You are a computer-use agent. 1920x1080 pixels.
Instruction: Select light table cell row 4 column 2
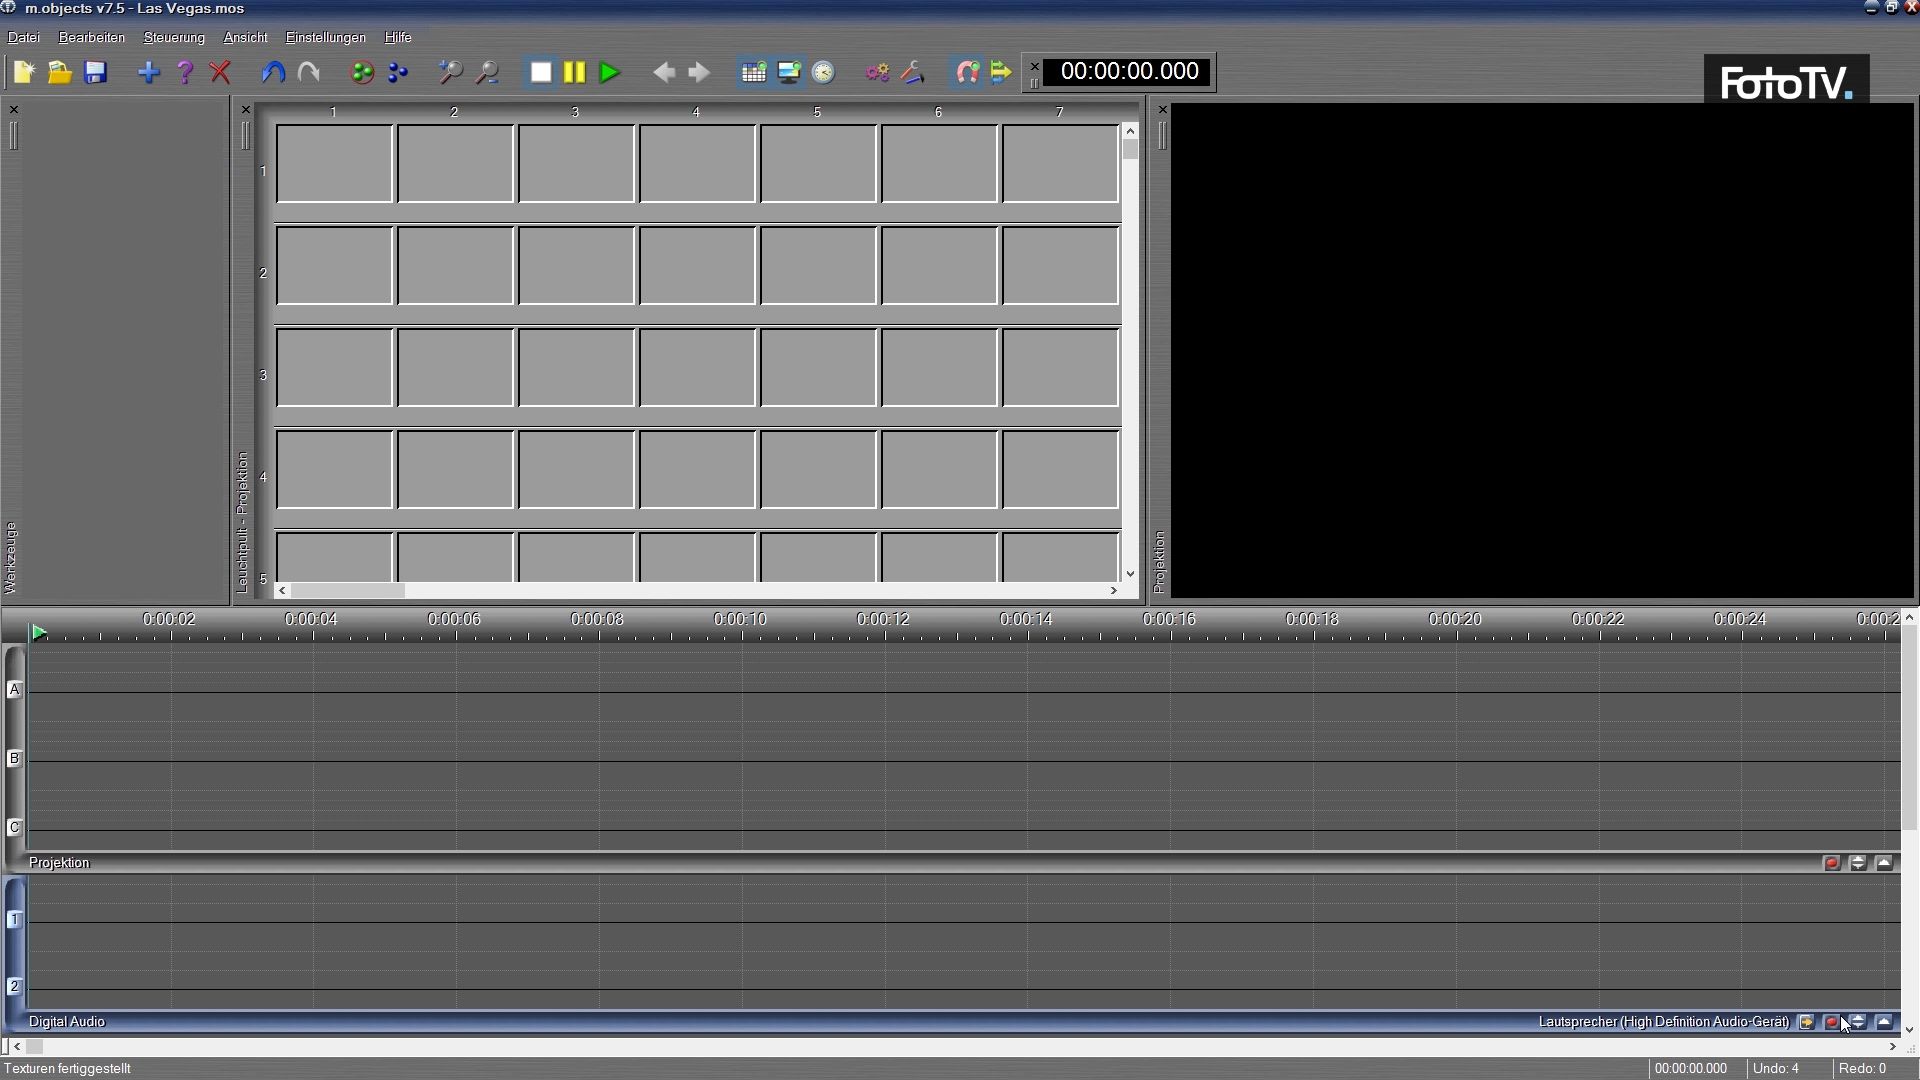pos(455,470)
